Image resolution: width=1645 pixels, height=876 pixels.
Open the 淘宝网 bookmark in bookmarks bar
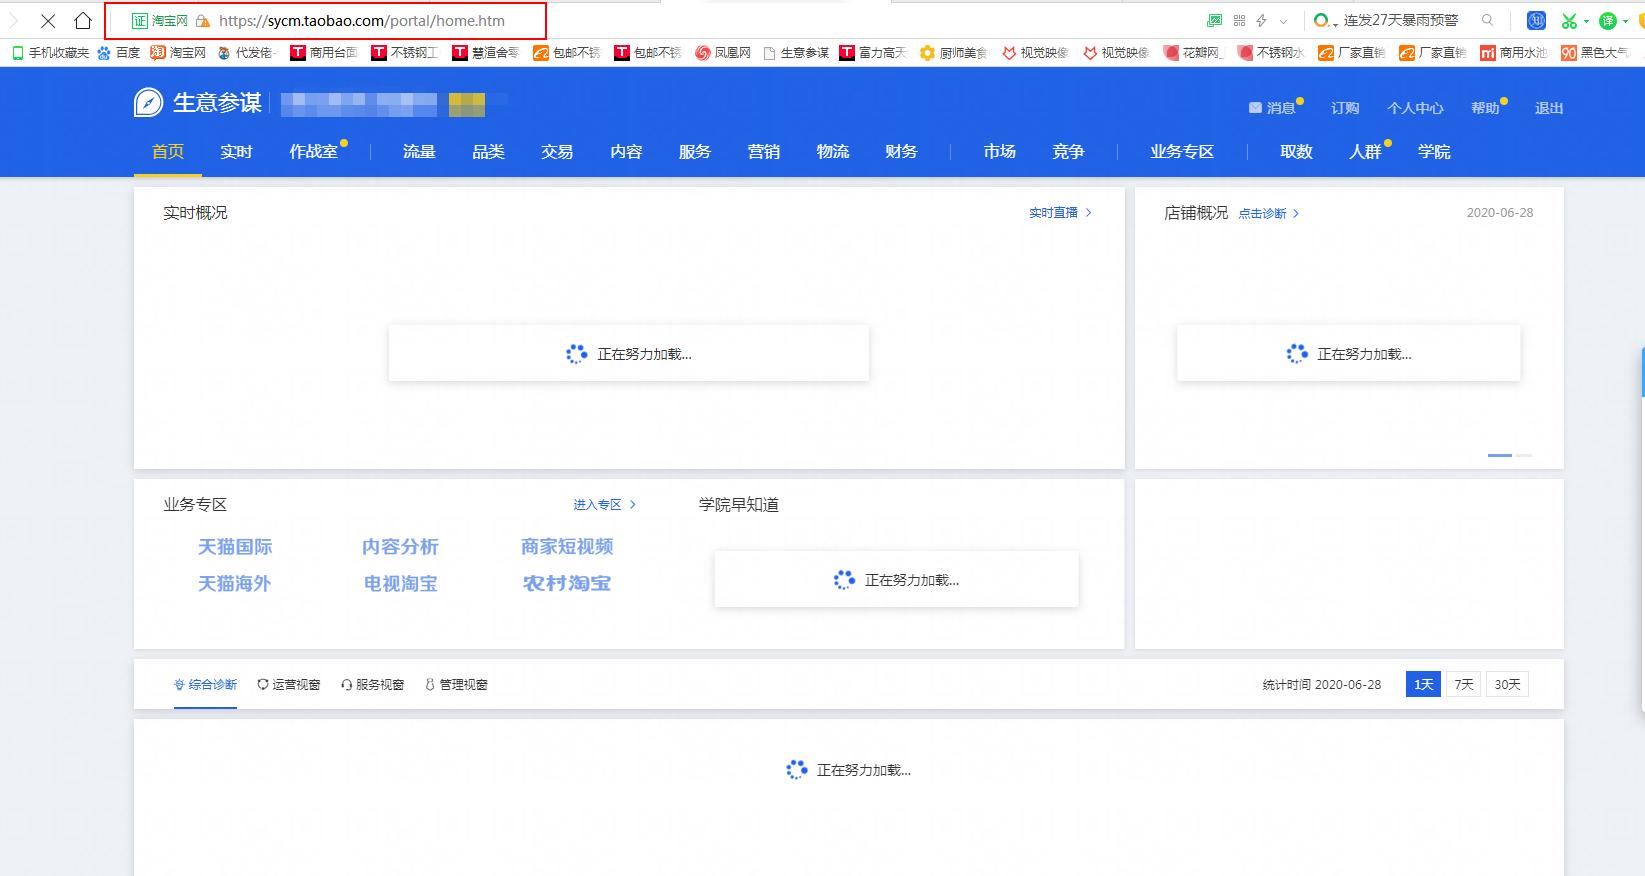pos(178,52)
